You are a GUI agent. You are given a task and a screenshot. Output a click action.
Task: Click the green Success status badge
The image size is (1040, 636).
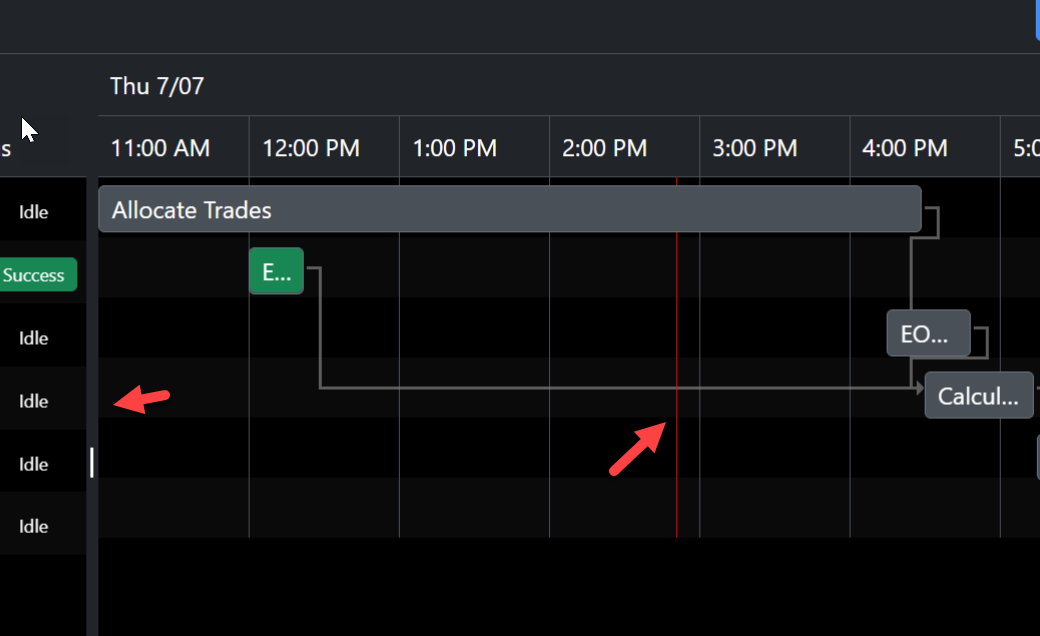click(x=36, y=275)
